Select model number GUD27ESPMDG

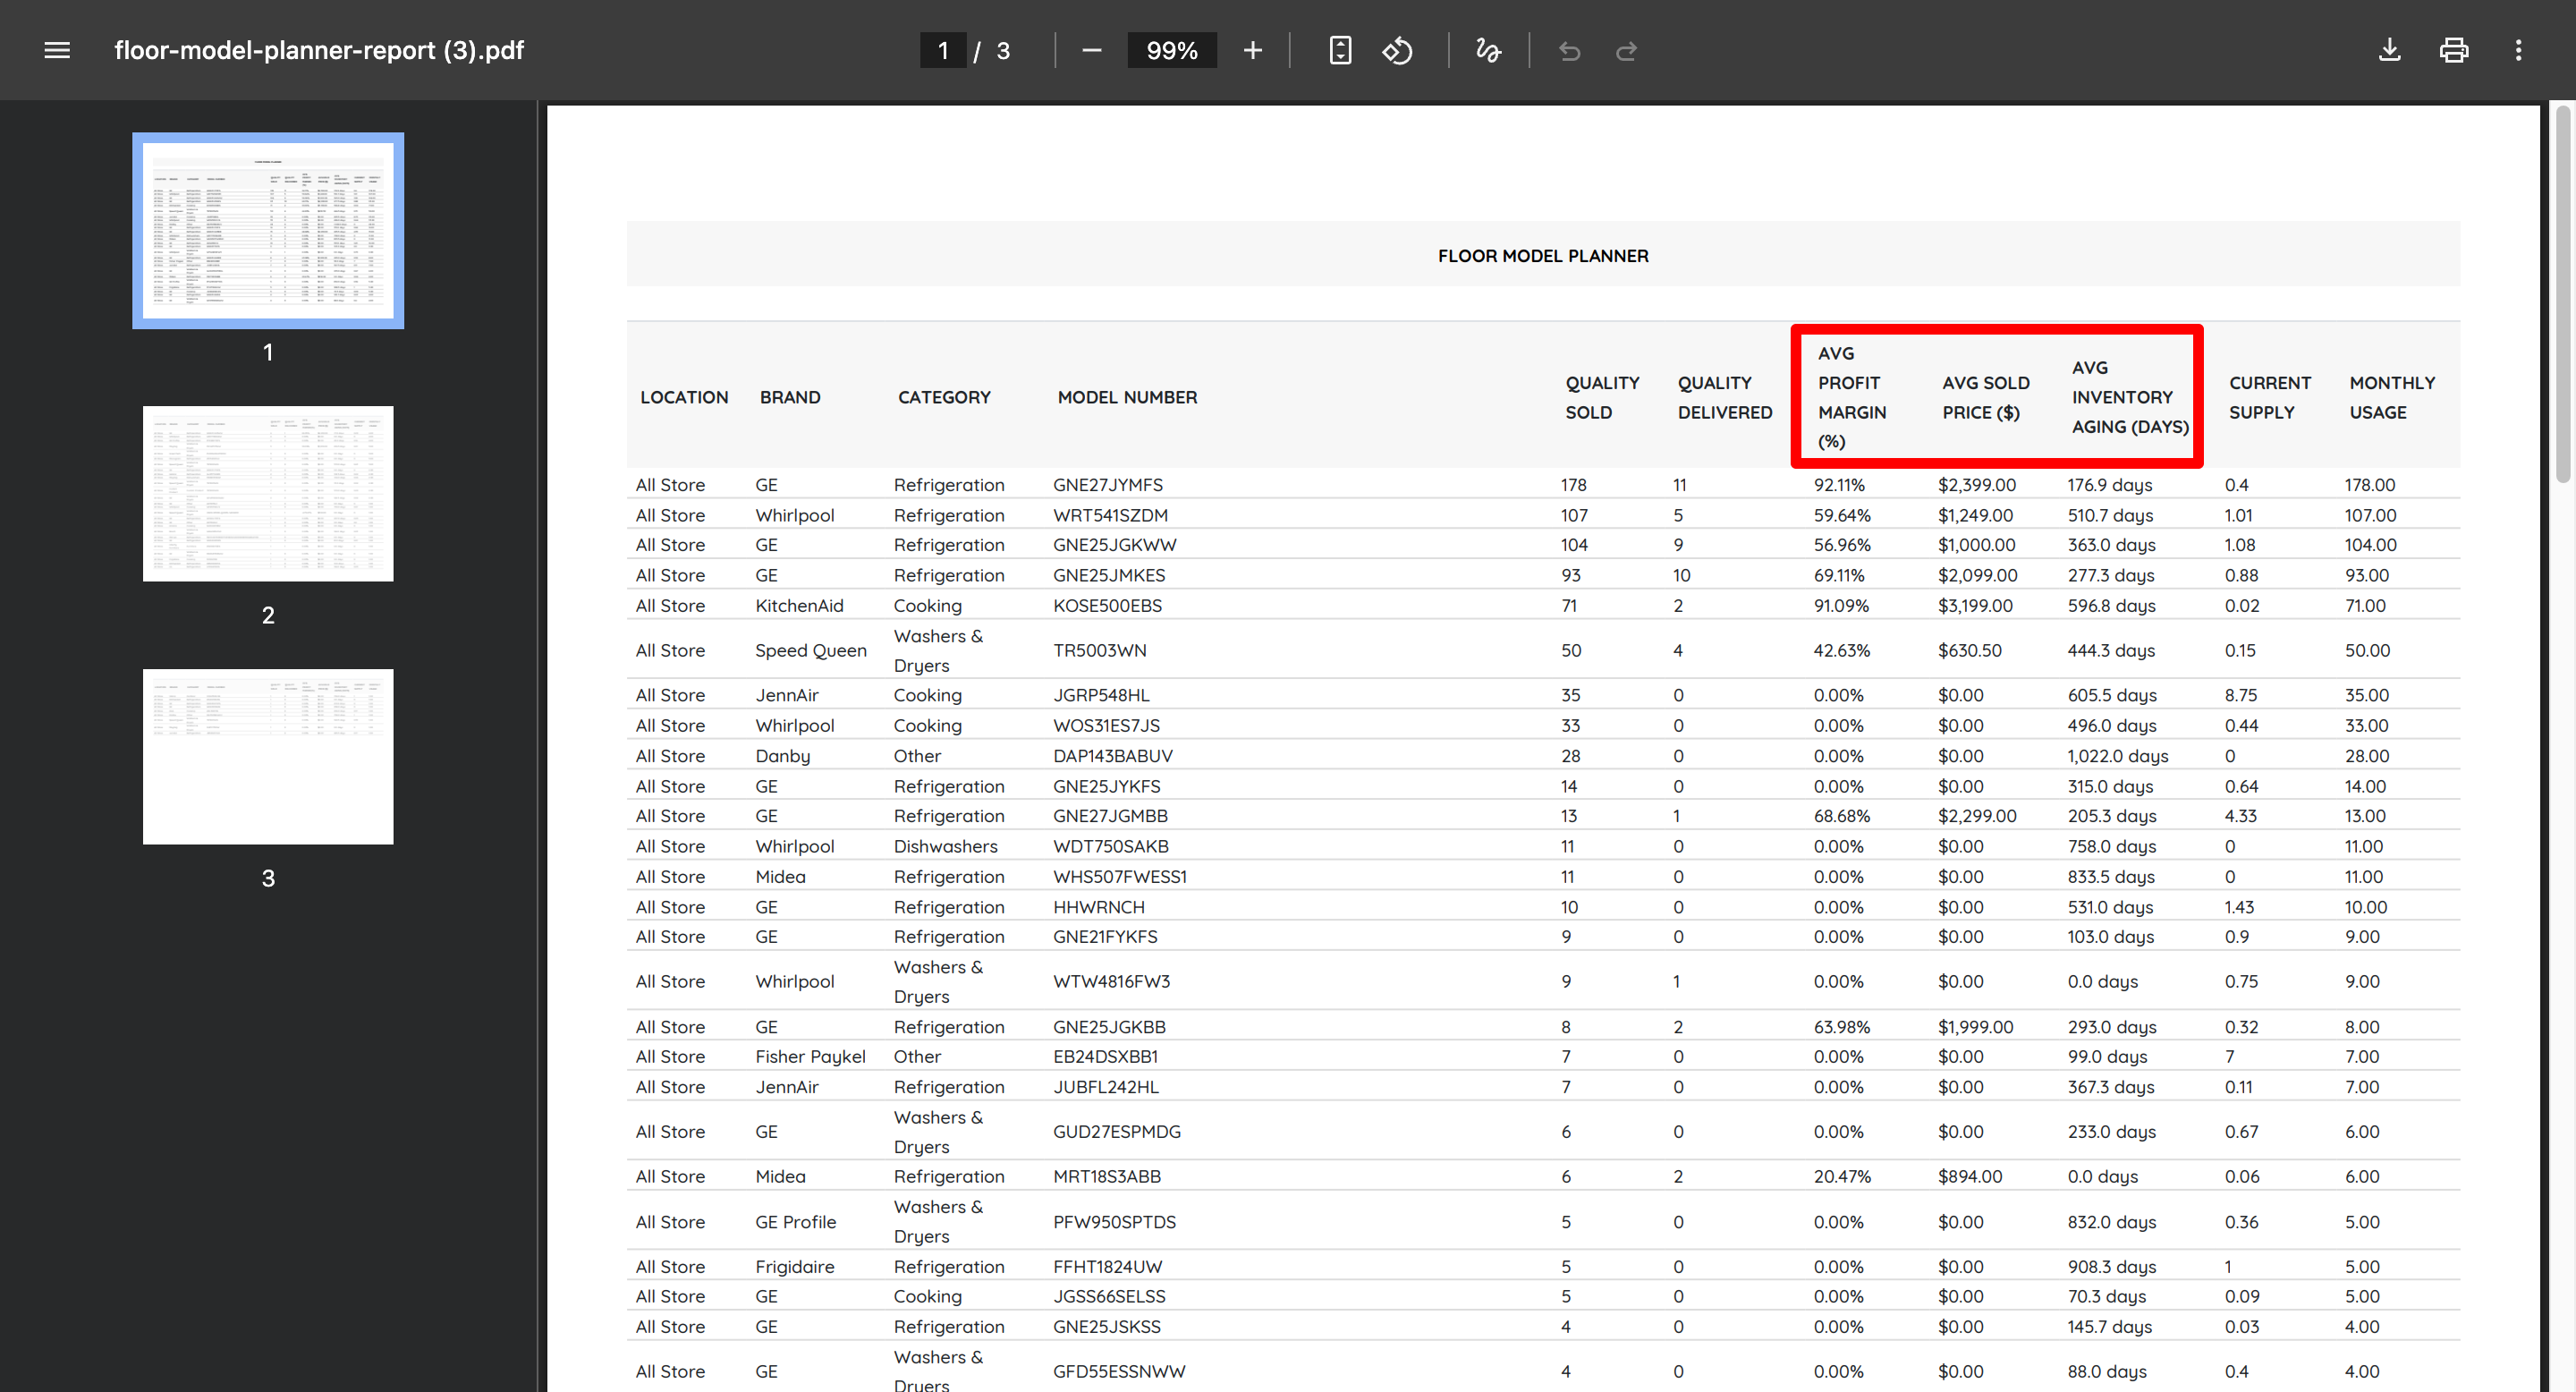point(1117,1132)
